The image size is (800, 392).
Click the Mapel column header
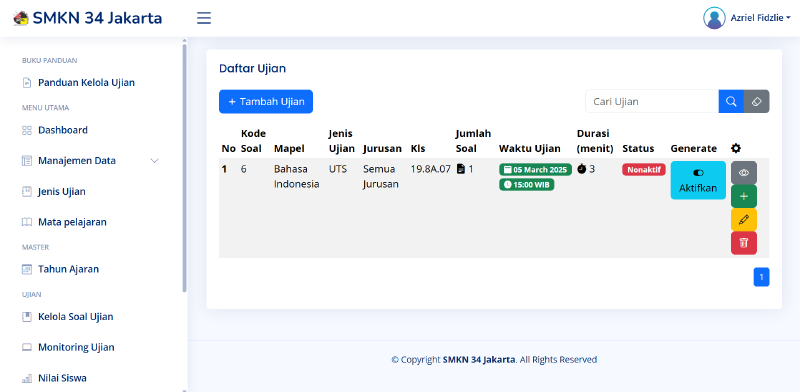[x=289, y=149]
